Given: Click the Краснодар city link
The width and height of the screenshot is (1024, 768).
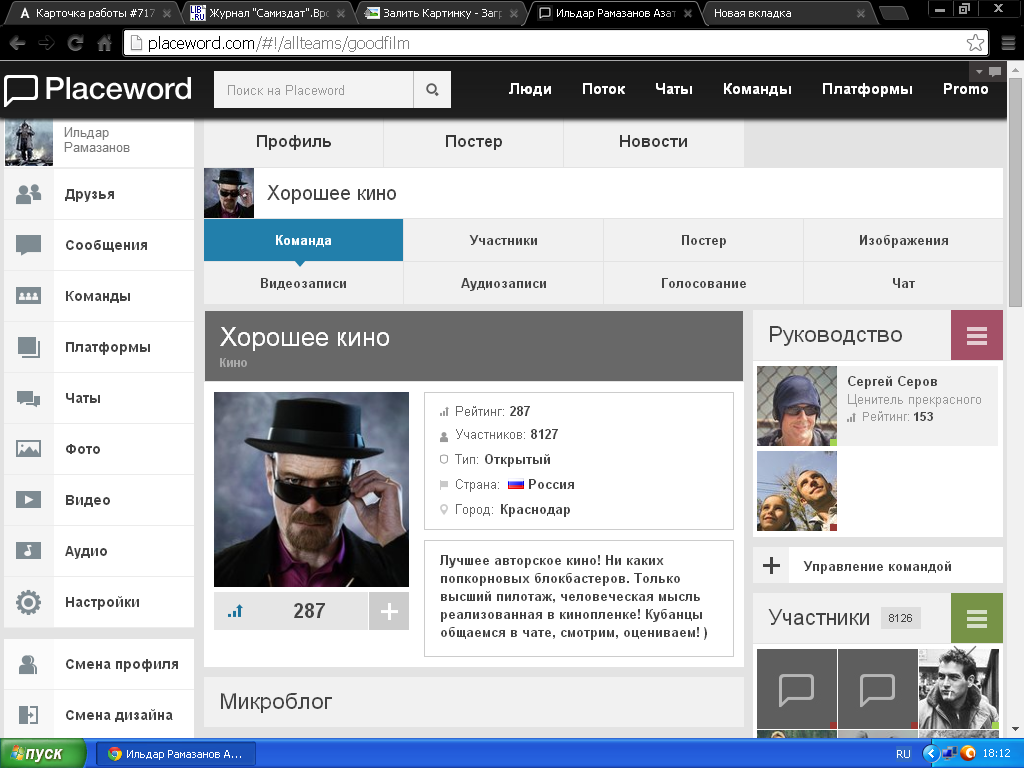Looking at the screenshot, I should (x=535, y=509).
